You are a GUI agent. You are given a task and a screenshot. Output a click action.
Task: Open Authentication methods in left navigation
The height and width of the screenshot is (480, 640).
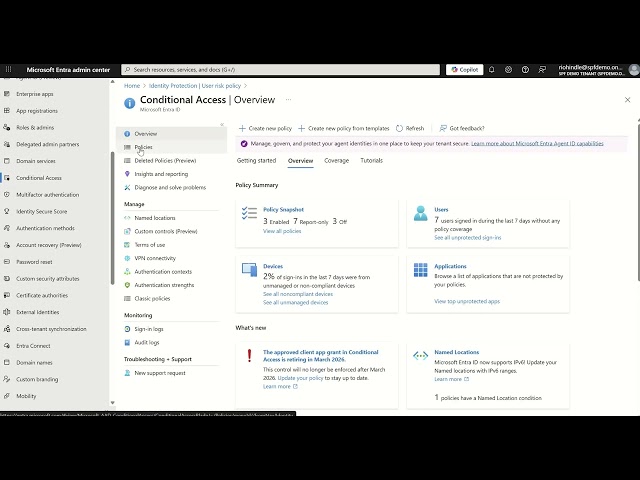point(45,228)
